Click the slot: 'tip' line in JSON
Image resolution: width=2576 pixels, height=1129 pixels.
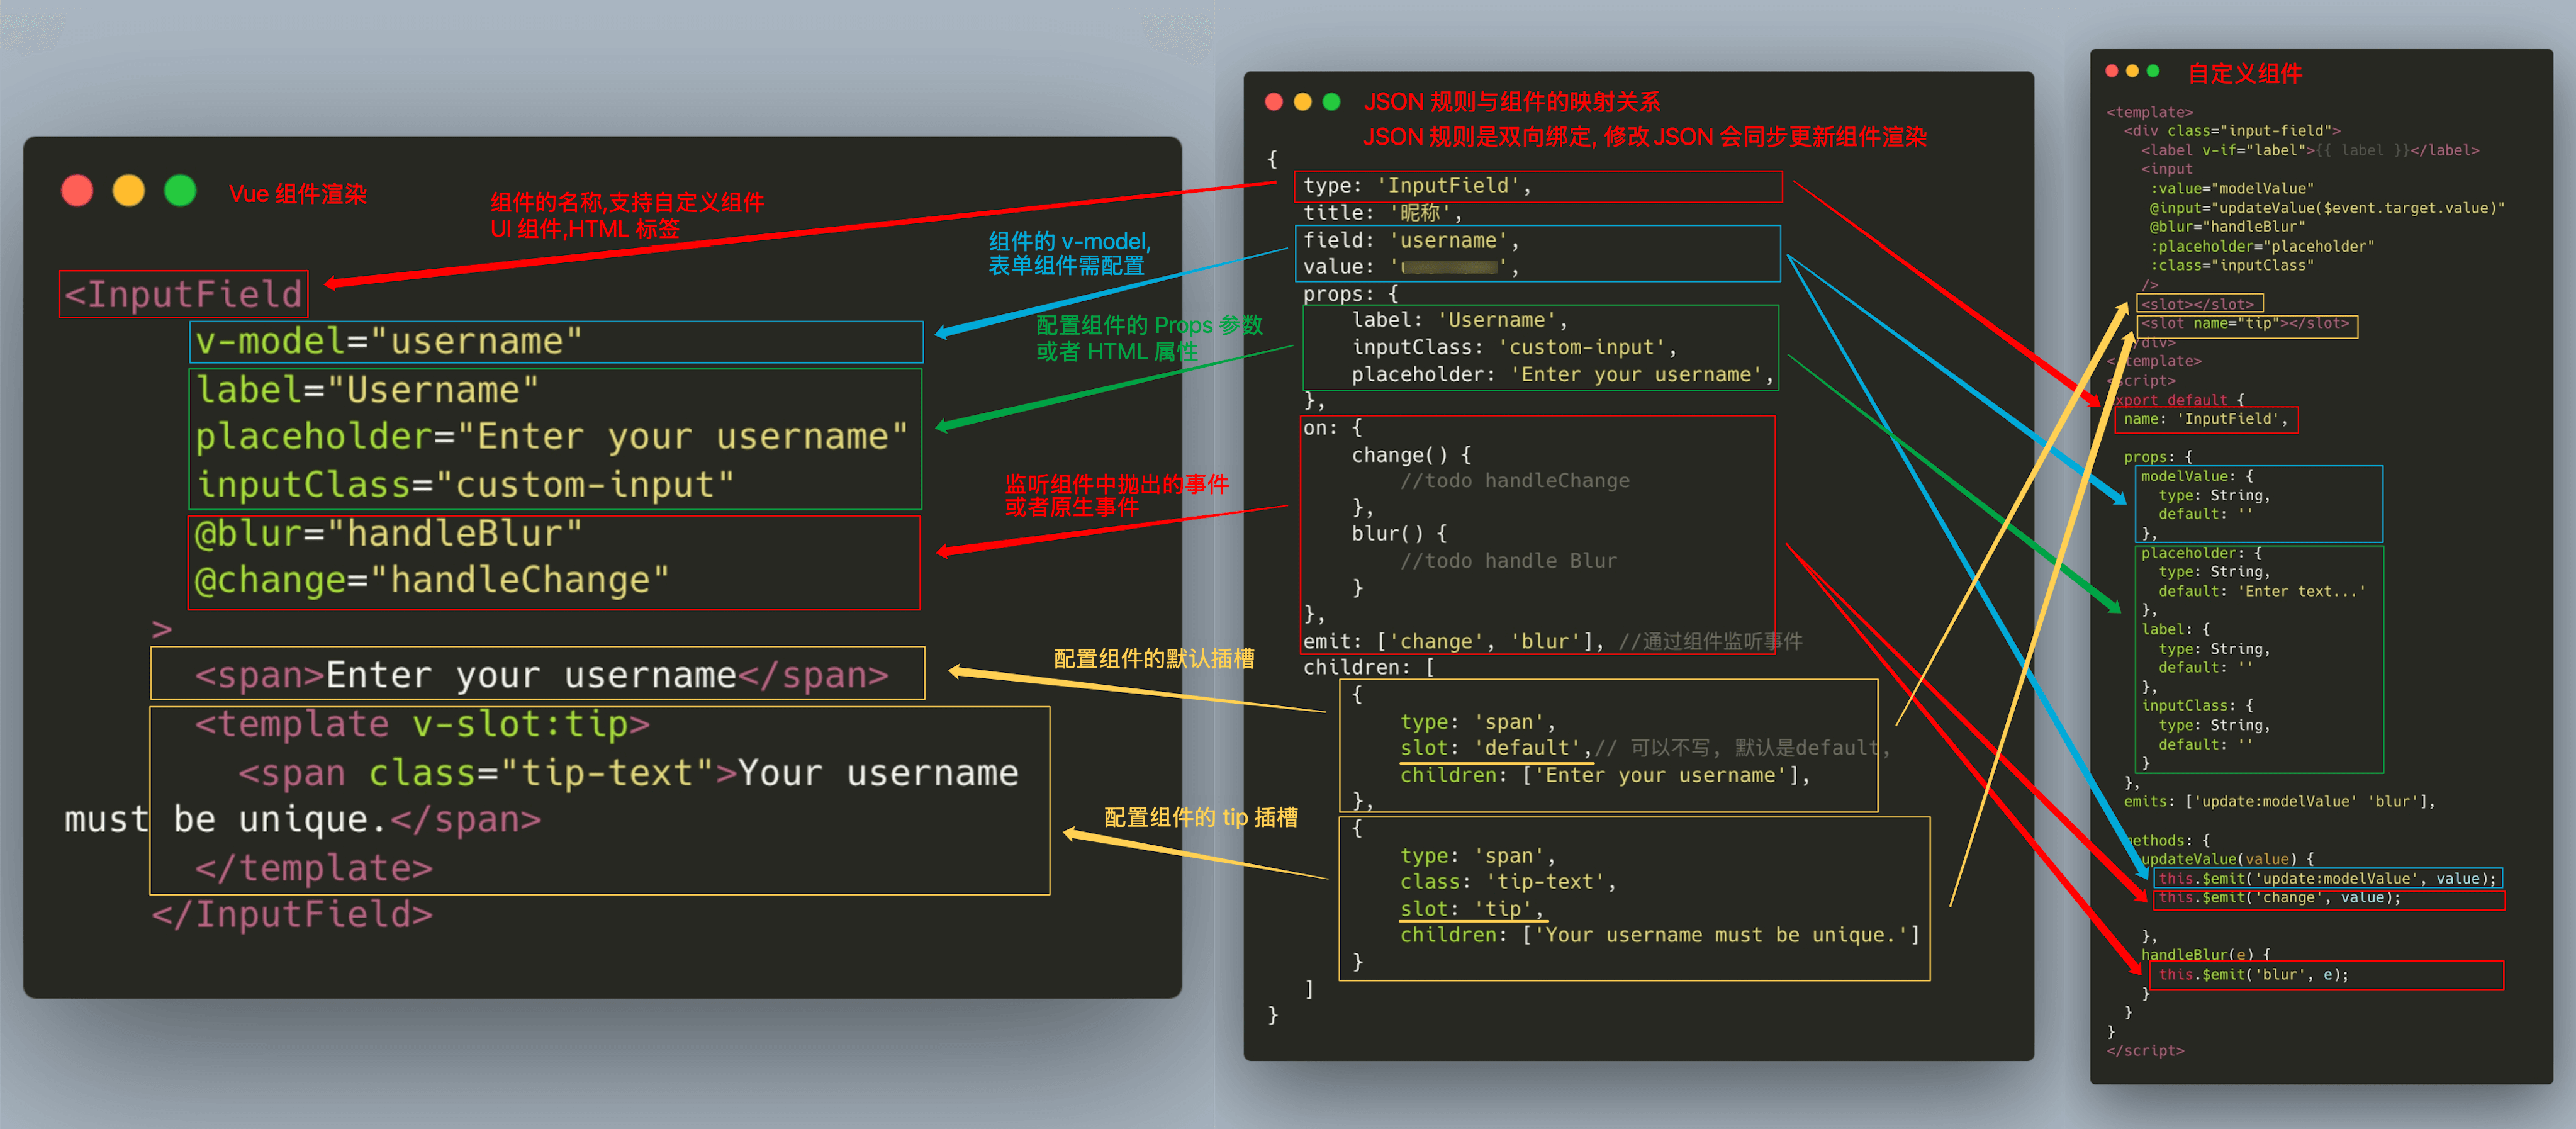(1472, 909)
